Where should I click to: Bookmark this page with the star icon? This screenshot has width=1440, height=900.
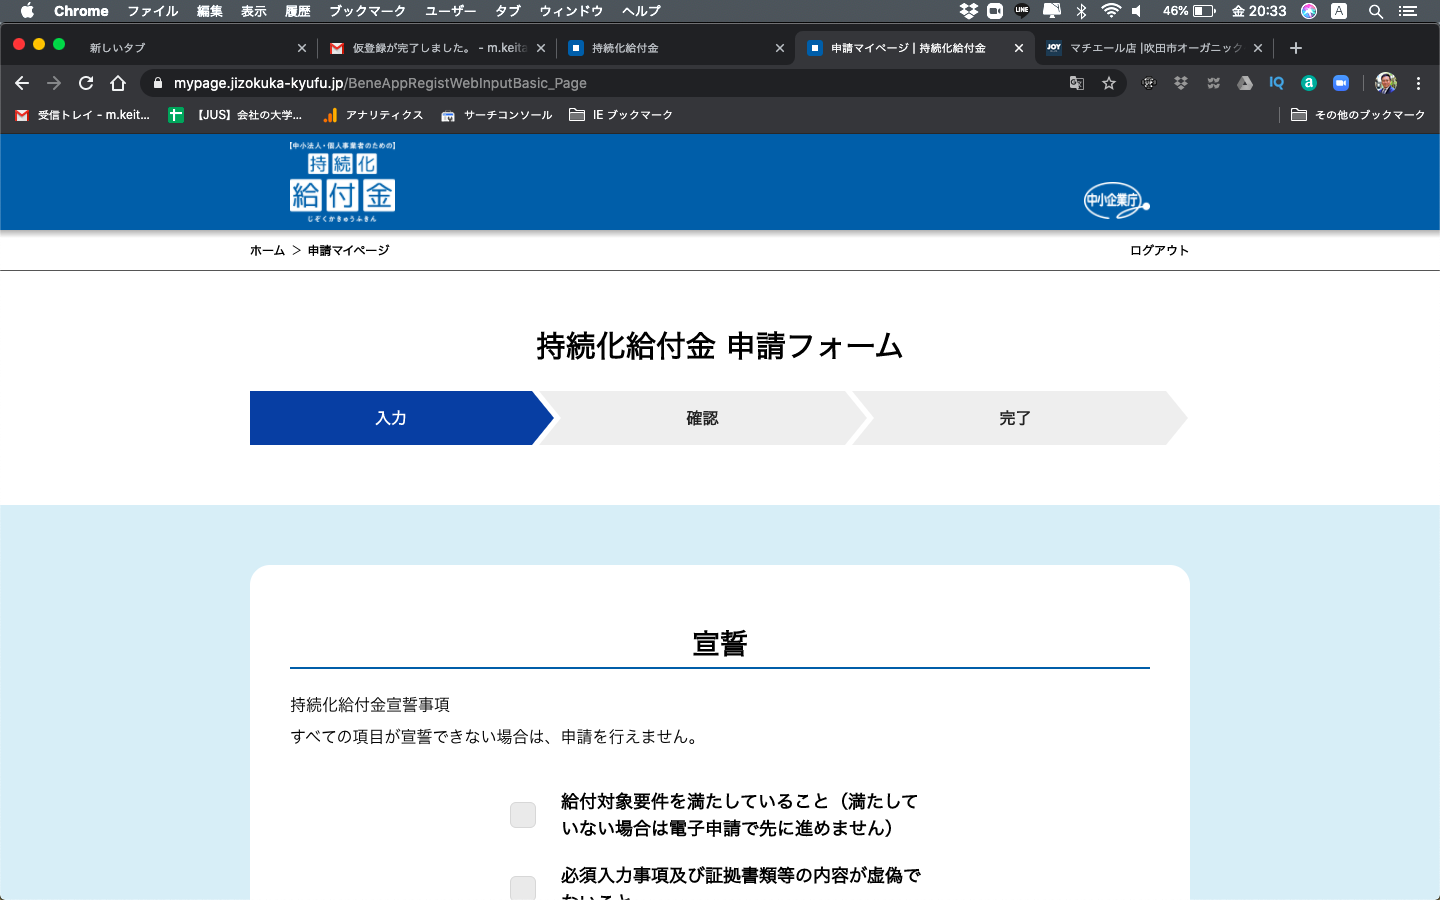pos(1109,83)
